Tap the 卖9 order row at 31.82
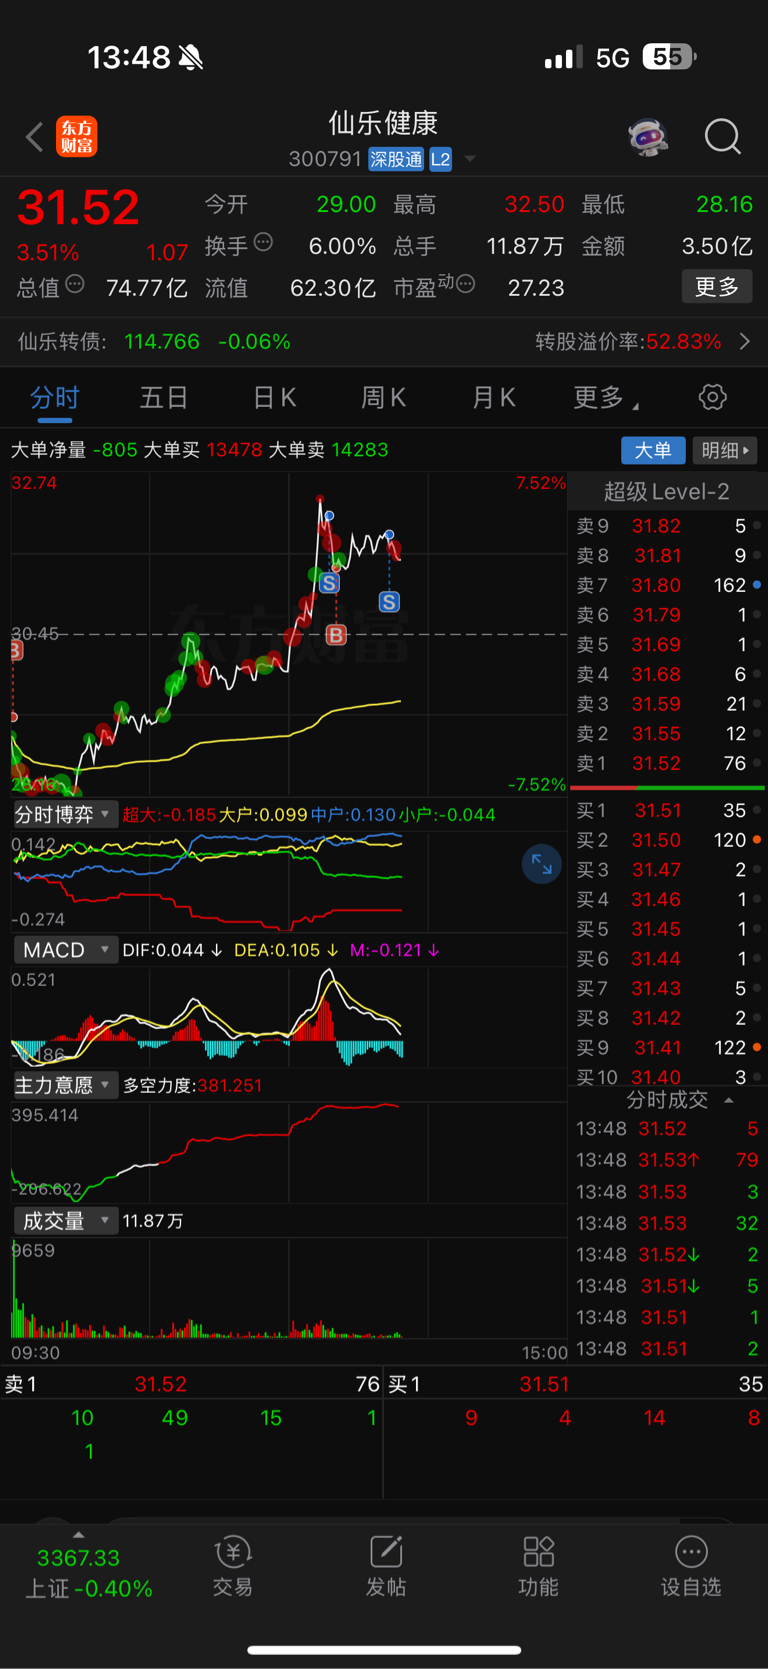Image resolution: width=768 pixels, height=1669 pixels. [667, 526]
